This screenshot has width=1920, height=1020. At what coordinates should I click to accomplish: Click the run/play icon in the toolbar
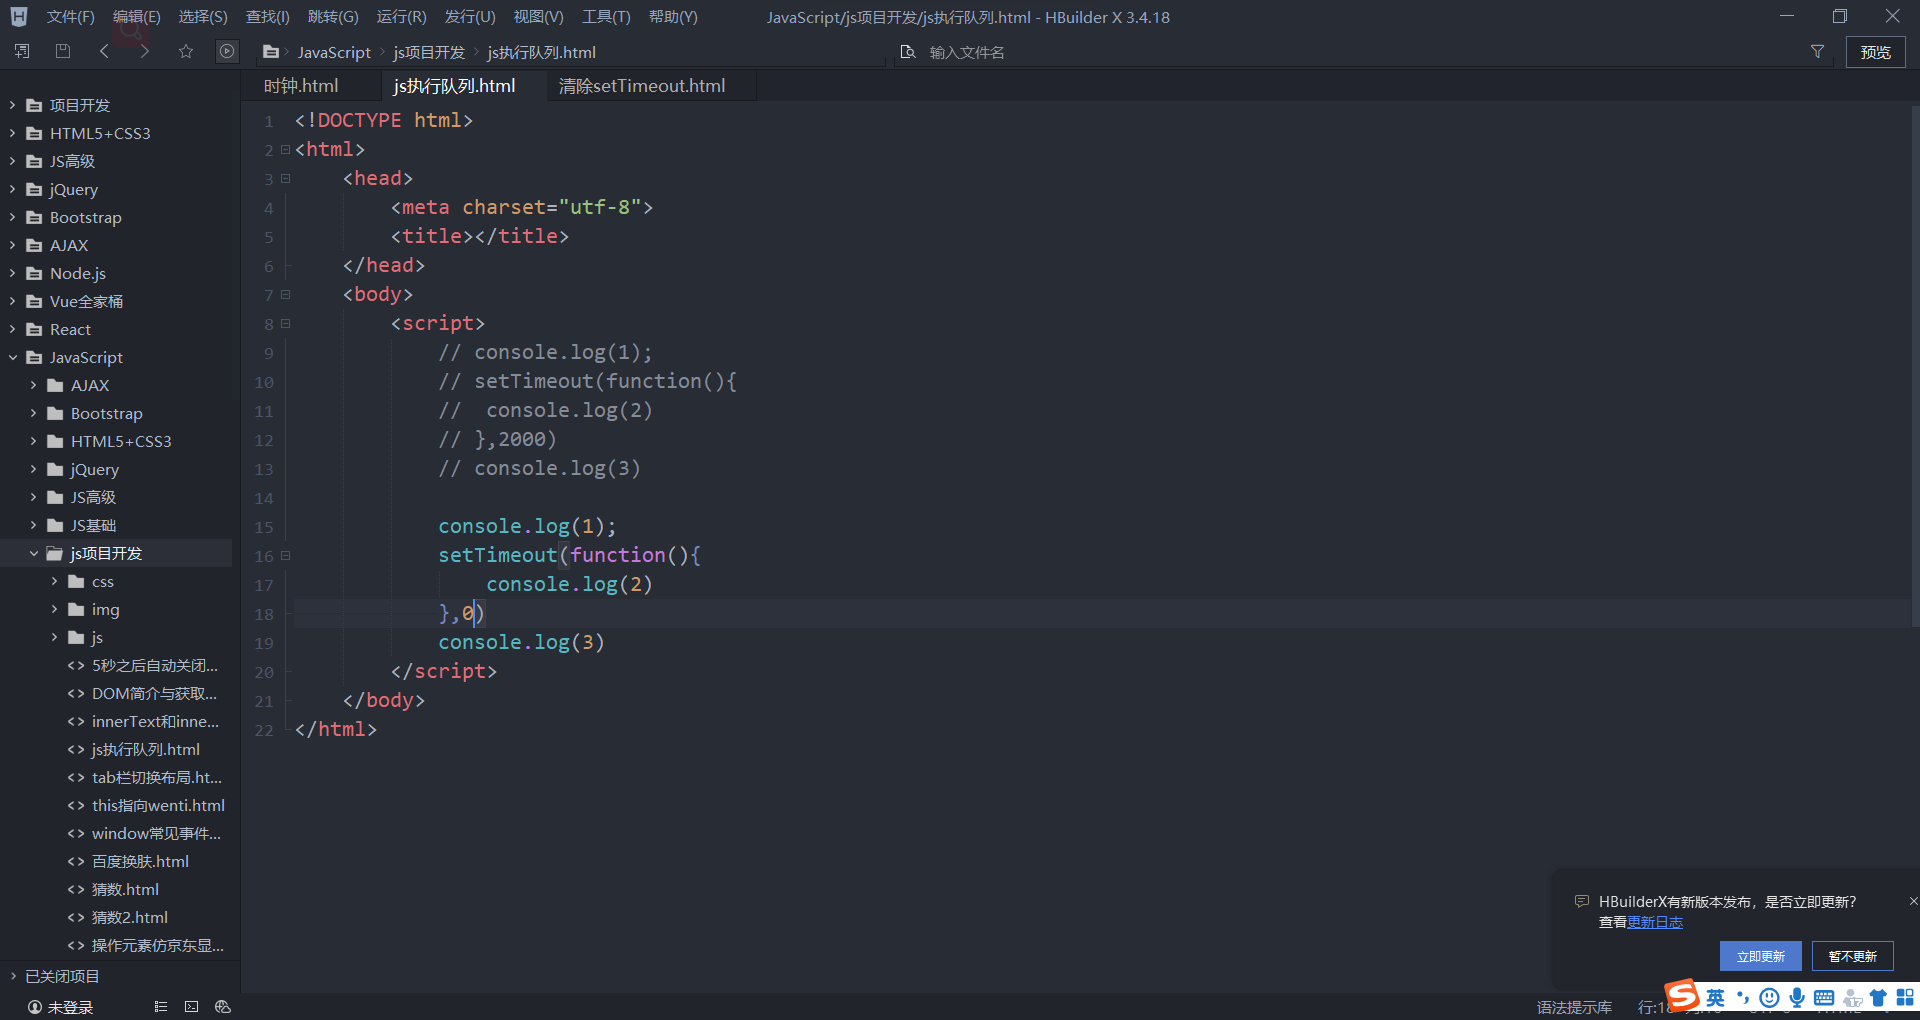click(227, 51)
